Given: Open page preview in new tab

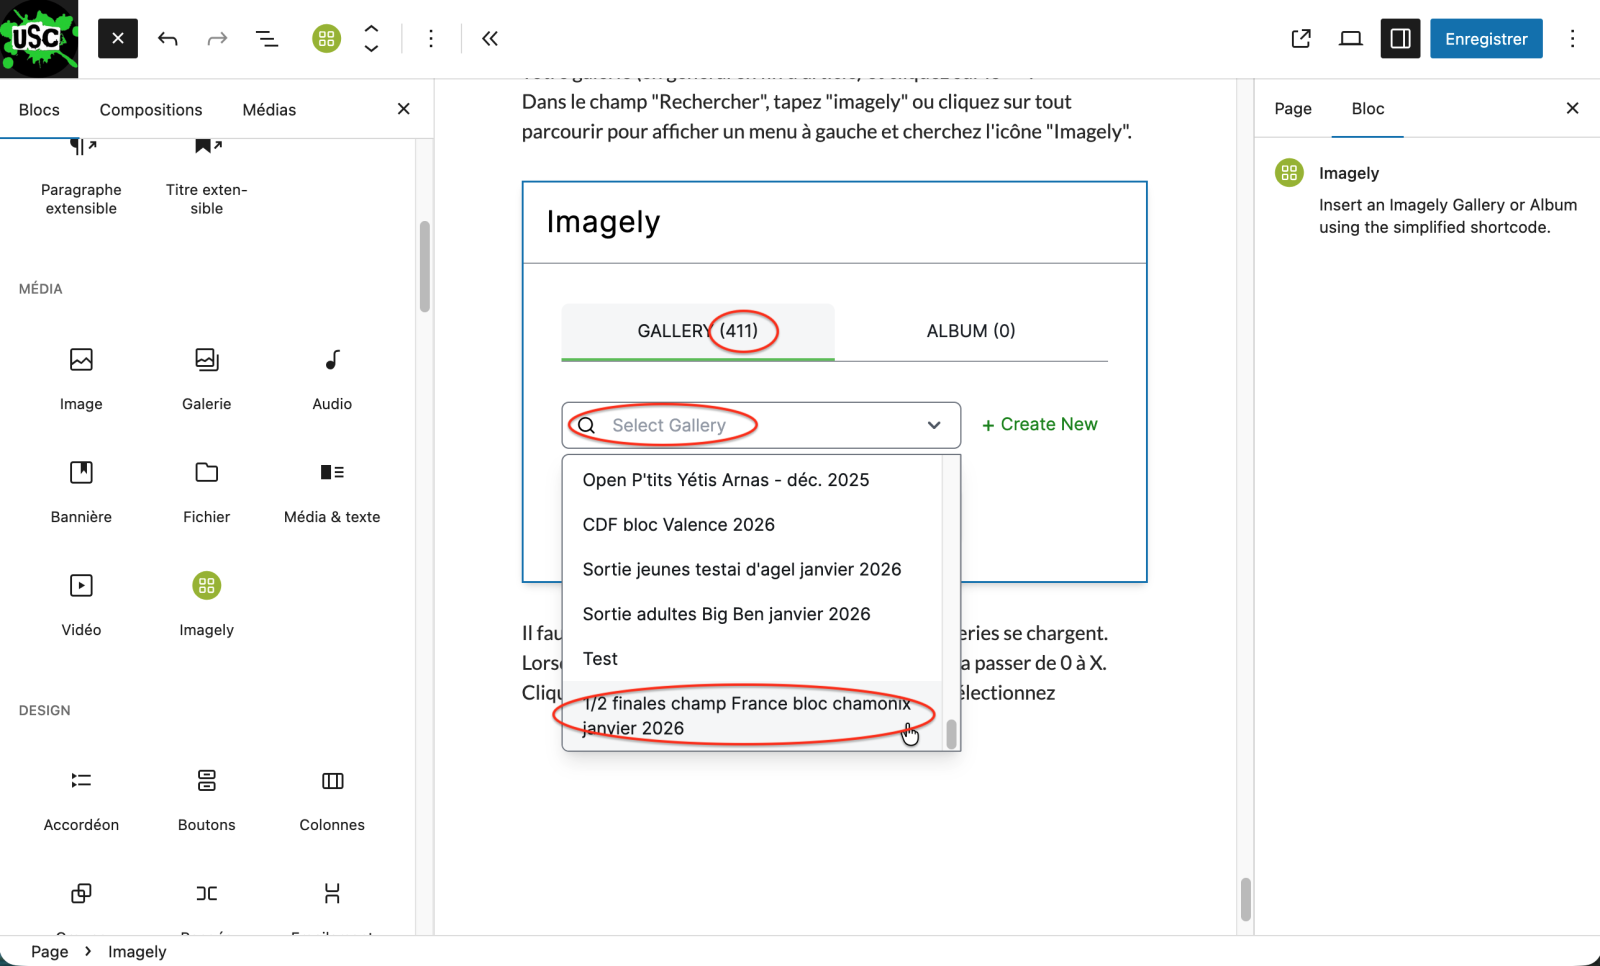Looking at the screenshot, I should [x=1301, y=39].
